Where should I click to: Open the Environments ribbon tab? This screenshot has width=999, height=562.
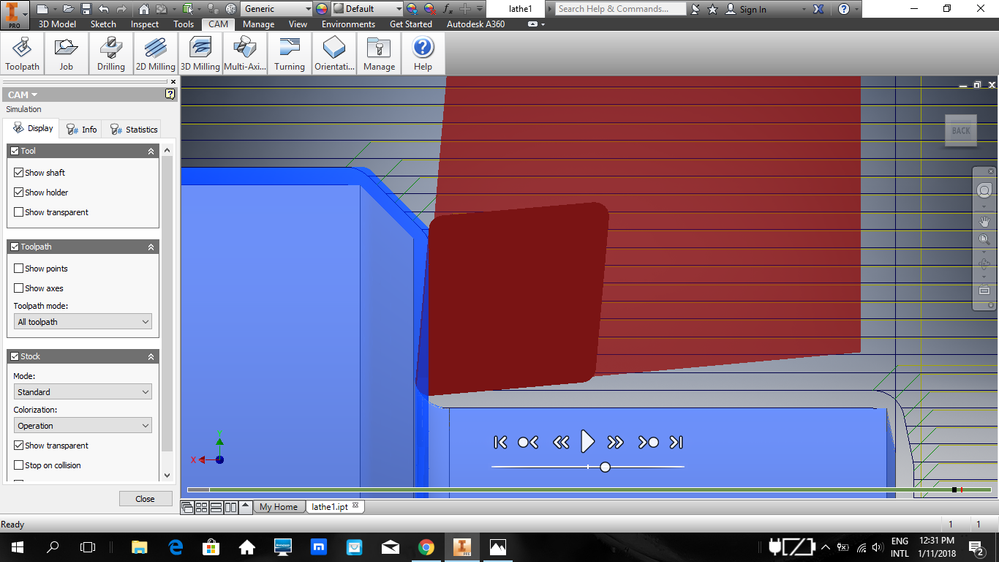pyautogui.click(x=348, y=24)
